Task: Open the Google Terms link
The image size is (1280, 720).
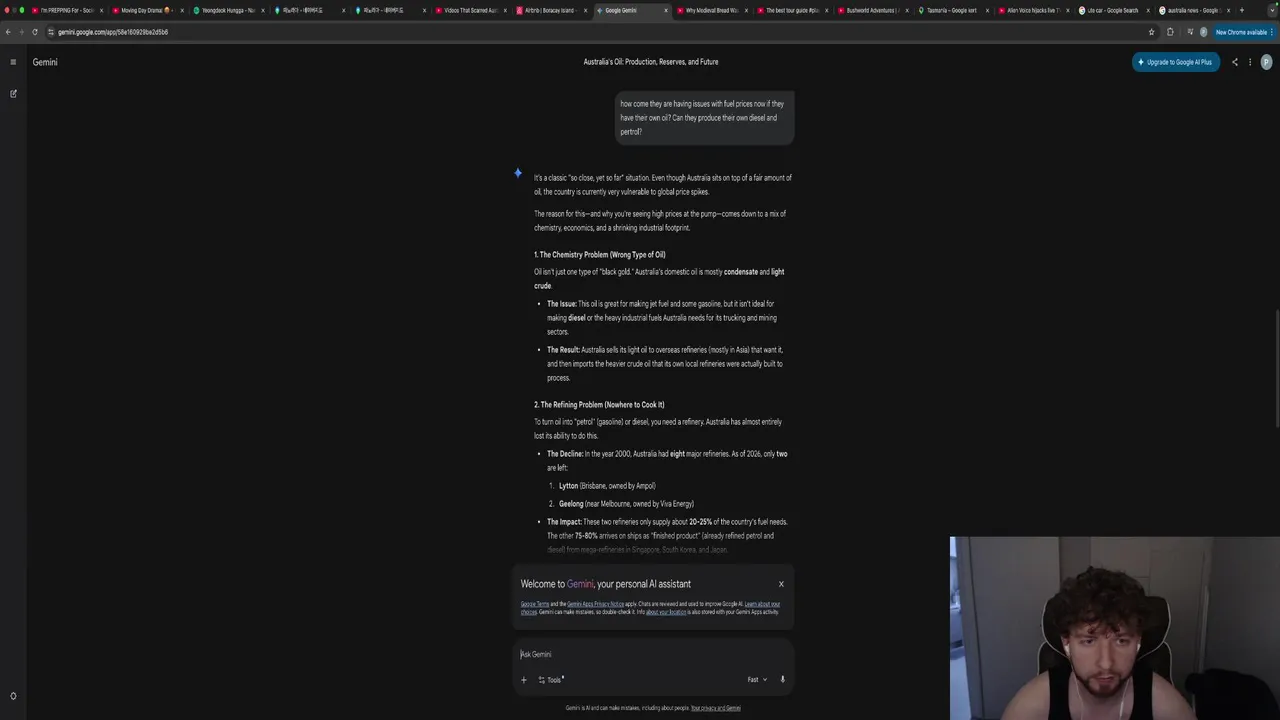Action: pos(535,604)
